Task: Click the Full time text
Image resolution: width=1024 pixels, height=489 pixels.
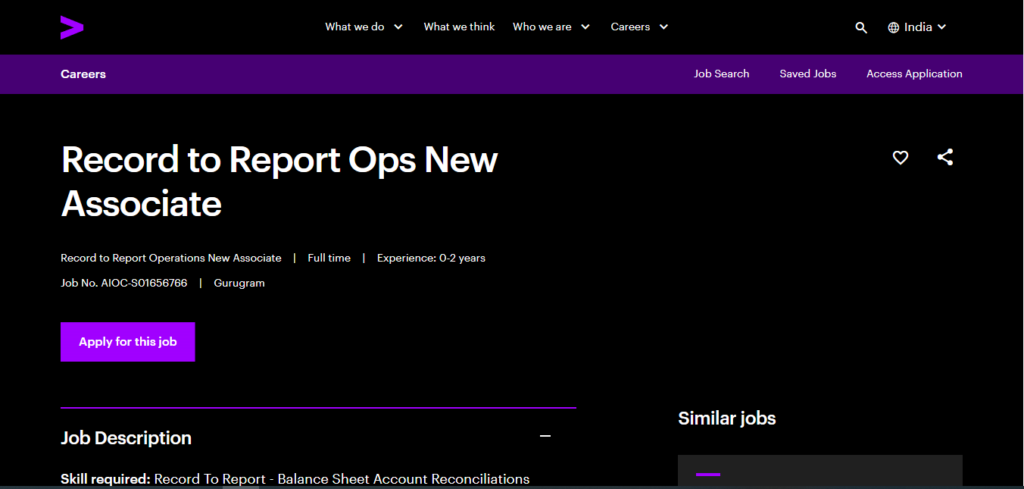Action: 329,258
